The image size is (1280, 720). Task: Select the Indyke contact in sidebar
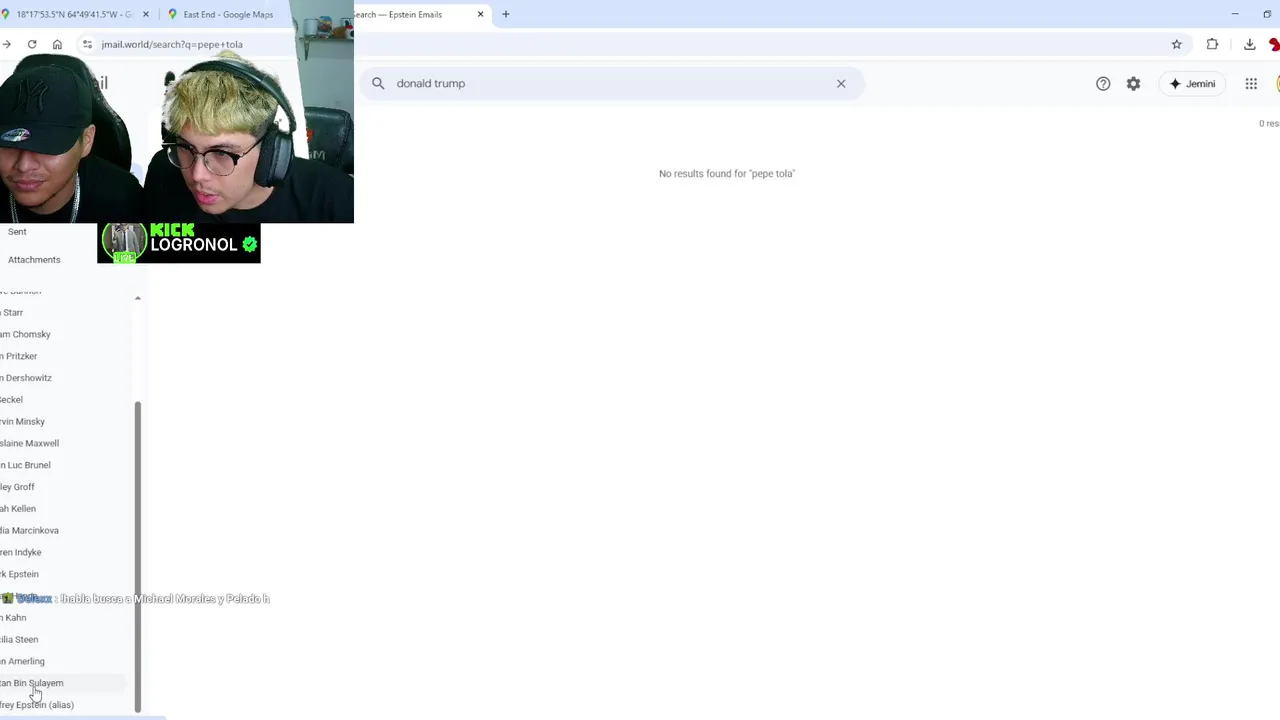pos(21,553)
